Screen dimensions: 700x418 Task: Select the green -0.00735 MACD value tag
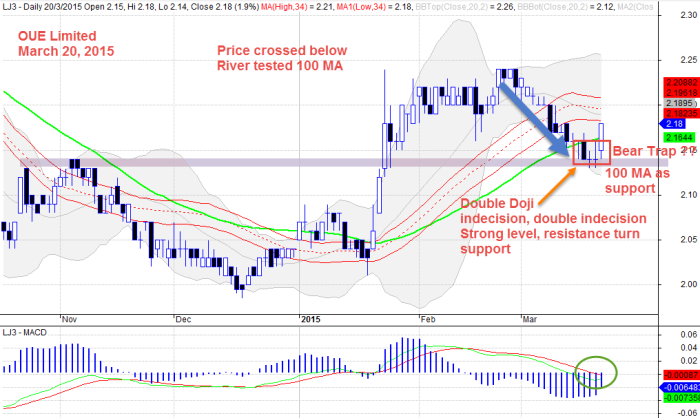(x=682, y=397)
